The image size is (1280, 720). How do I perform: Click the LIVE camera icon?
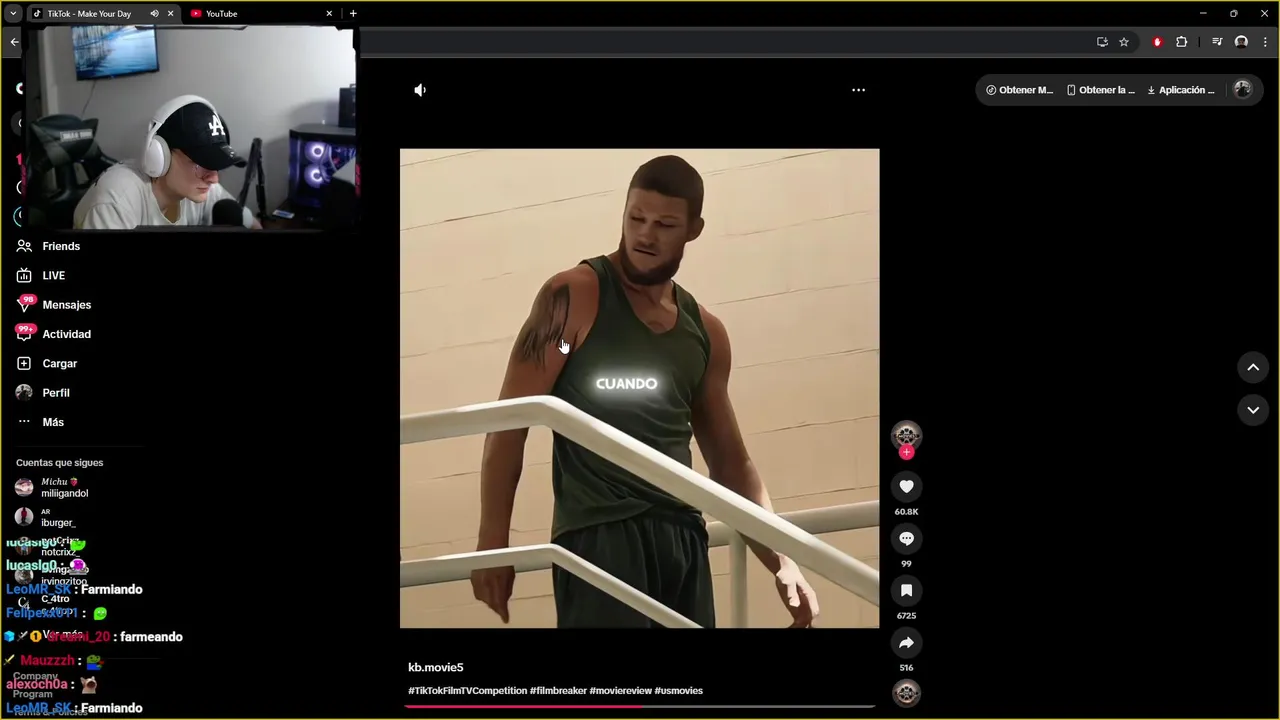(x=24, y=275)
